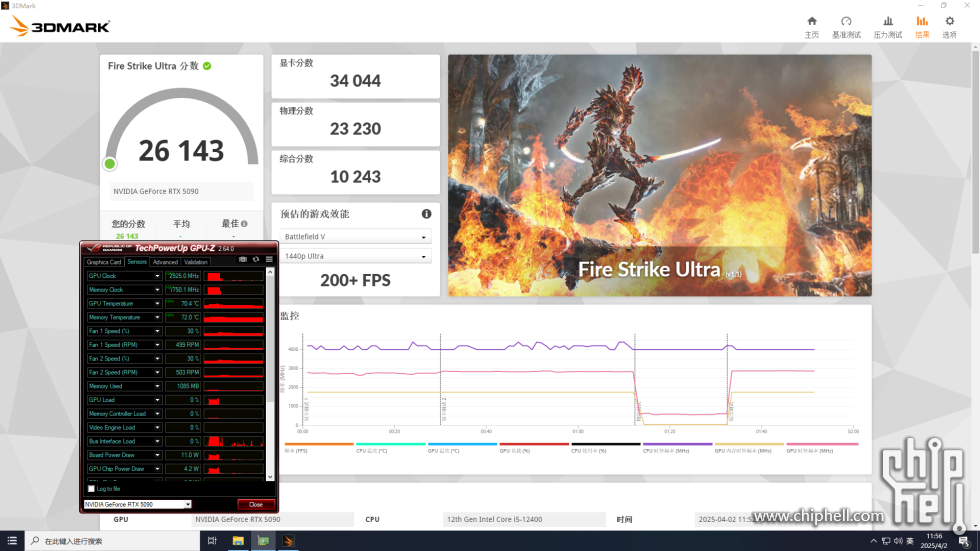Click the info icon beside 预估的游戏效能

pyautogui.click(x=426, y=214)
